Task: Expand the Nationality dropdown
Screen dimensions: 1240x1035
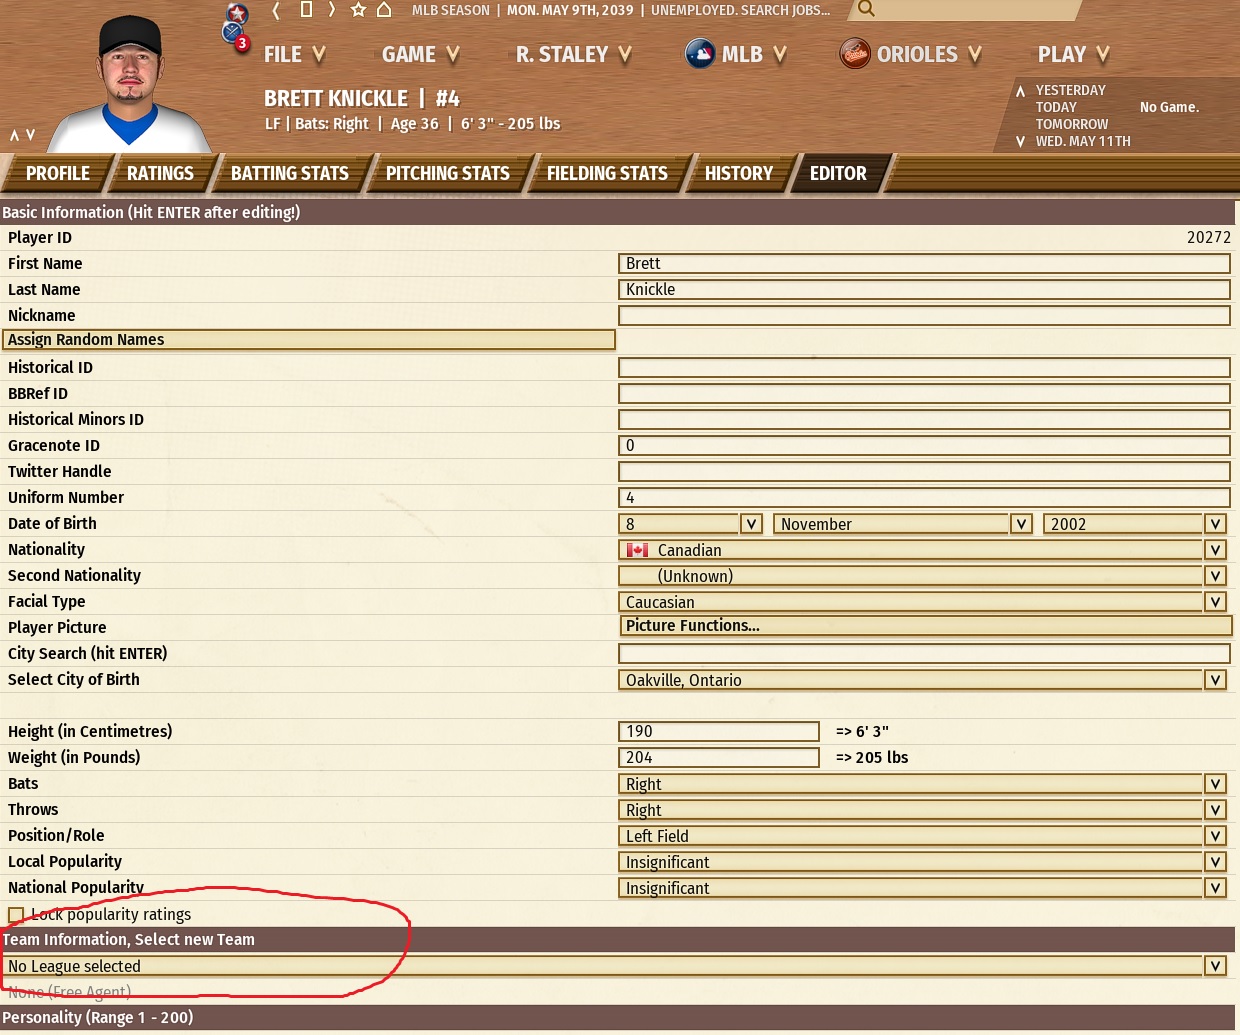Action: (1215, 550)
